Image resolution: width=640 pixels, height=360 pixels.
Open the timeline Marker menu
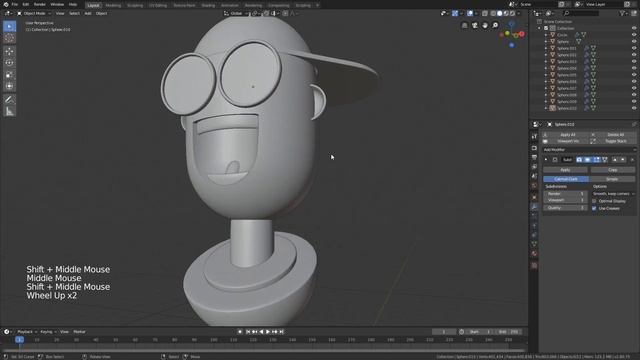point(80,332)
